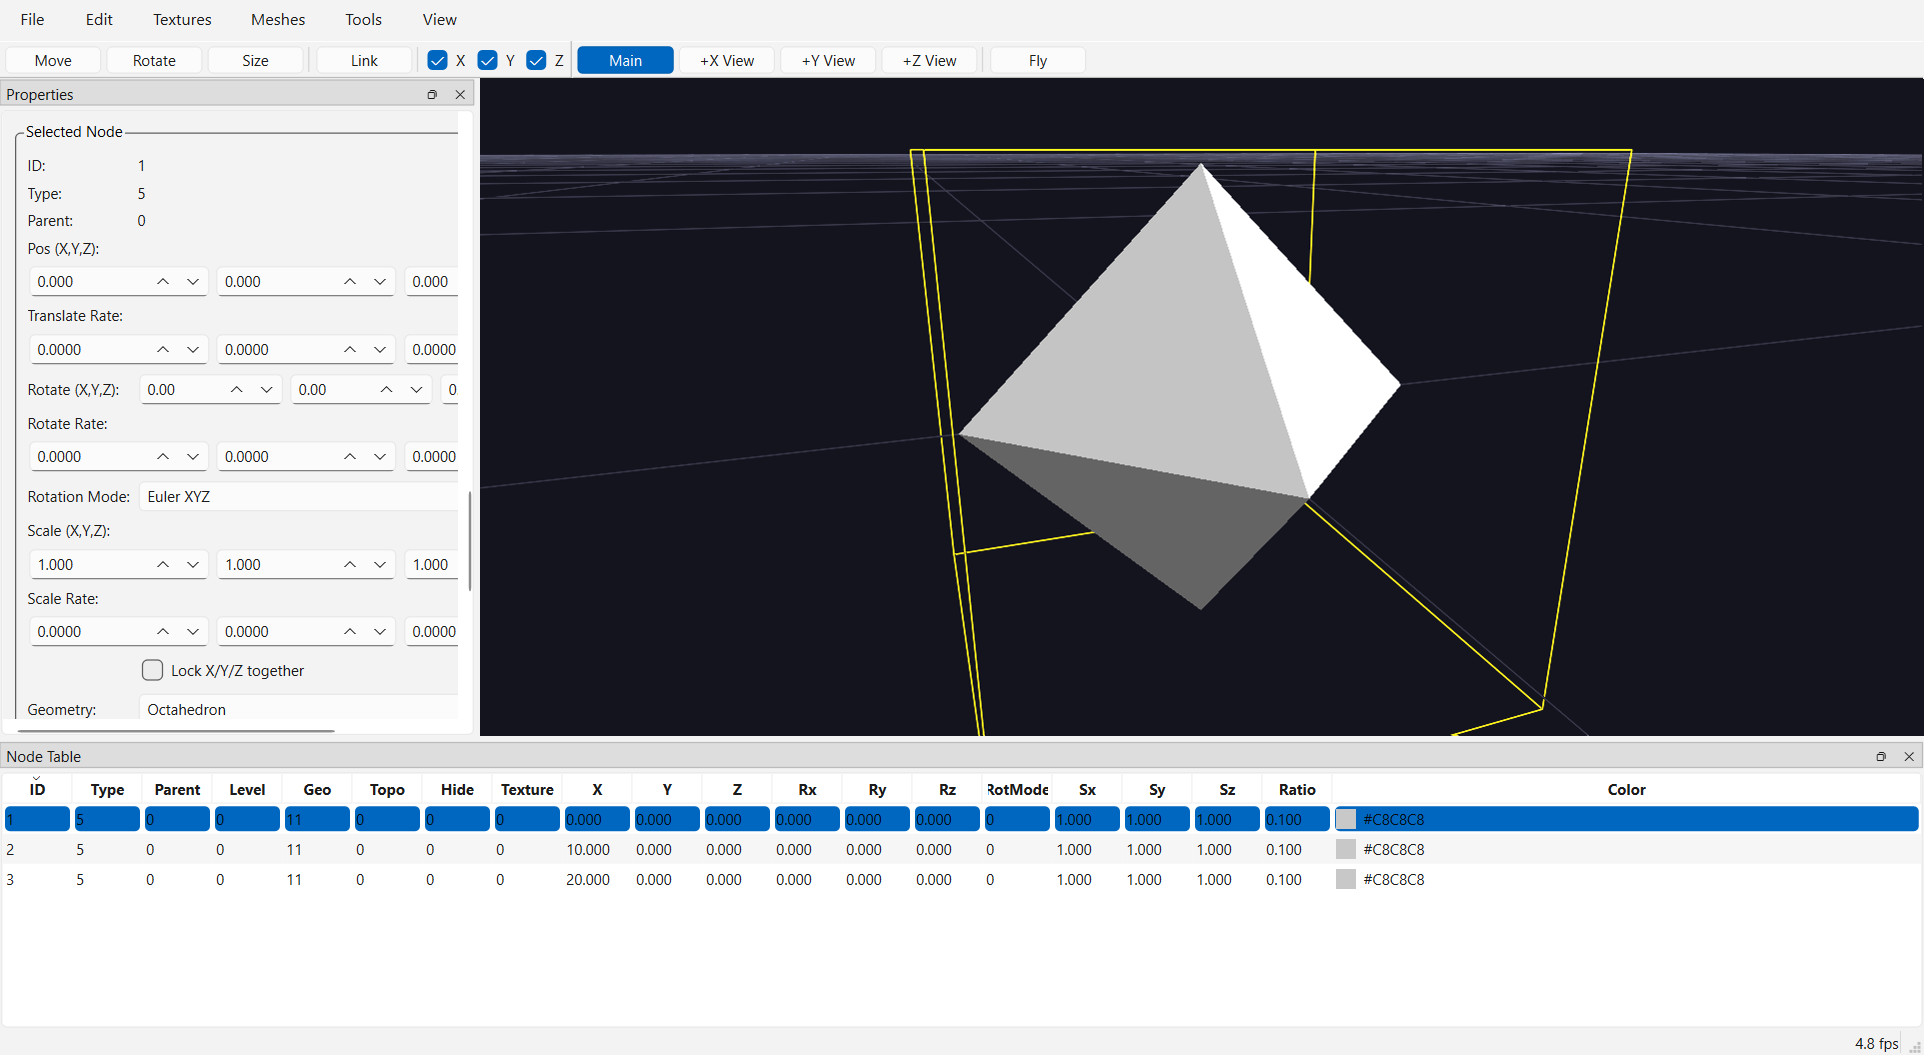The height and width of the screenshot is (1055, 1924).
Task: Float the Node Table panel
Action: pyautogui.click(x=1881, y=756)
